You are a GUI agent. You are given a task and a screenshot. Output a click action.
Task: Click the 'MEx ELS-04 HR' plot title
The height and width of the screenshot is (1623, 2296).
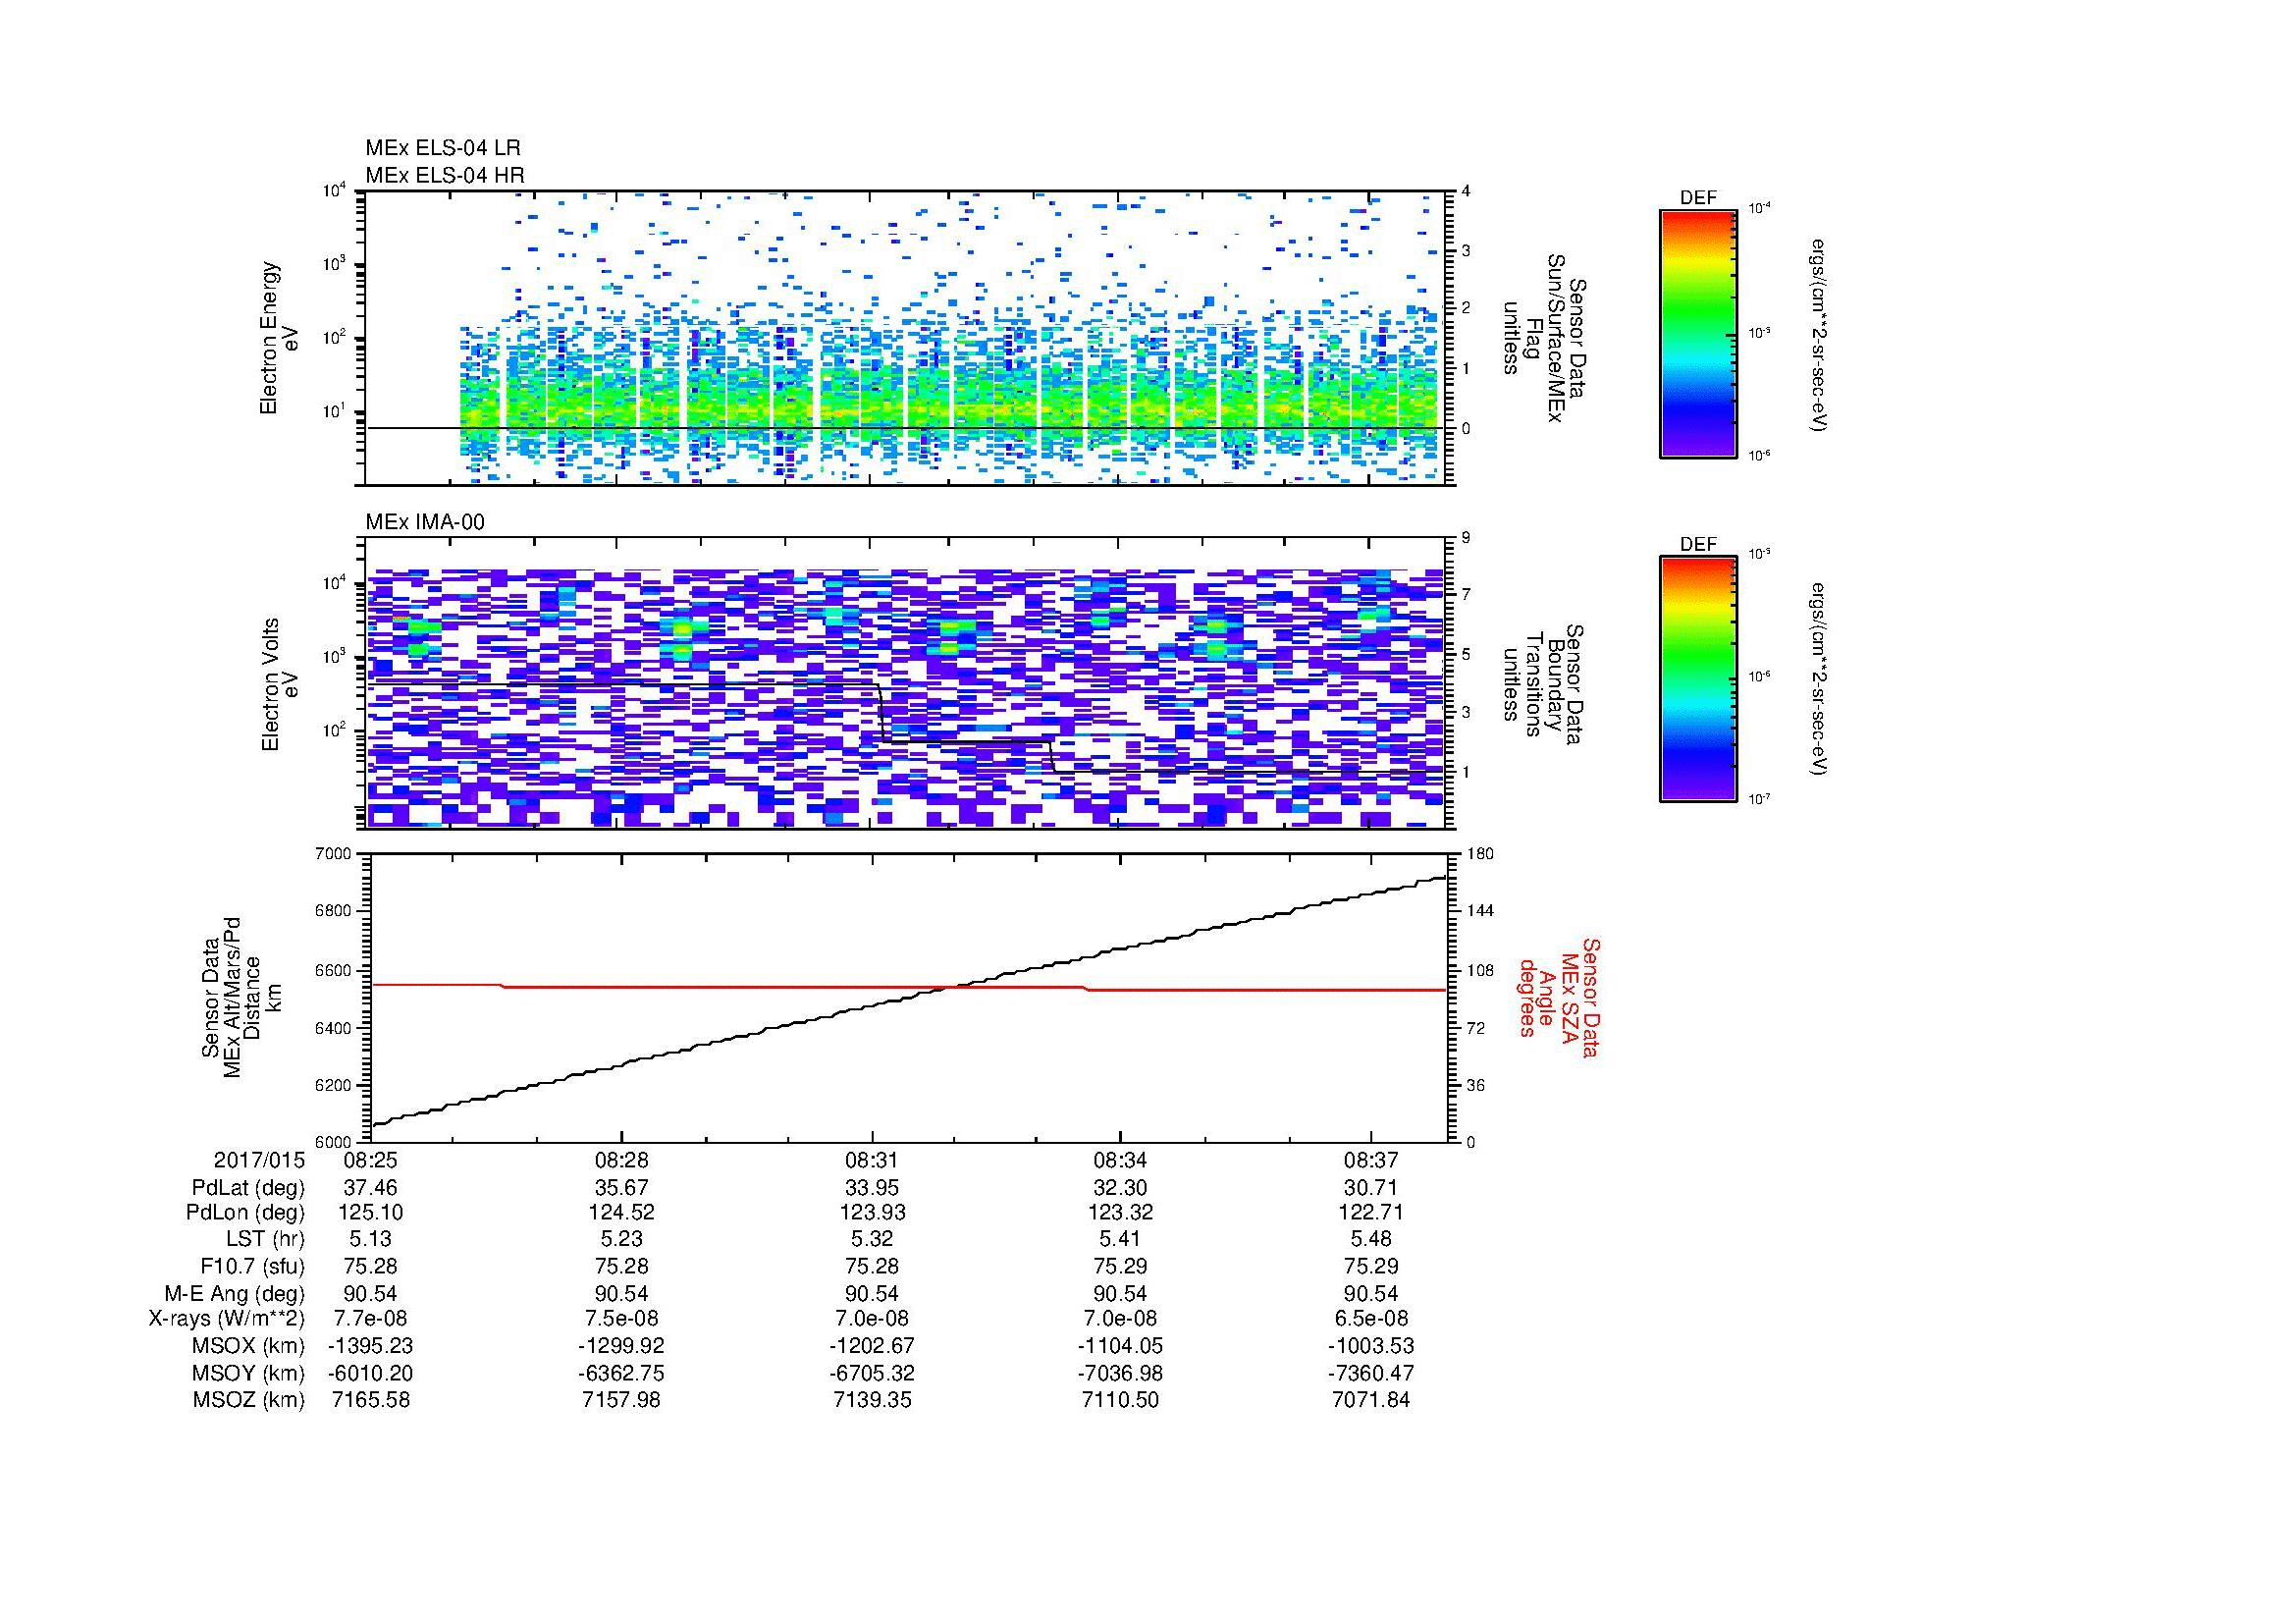point(445,176)
